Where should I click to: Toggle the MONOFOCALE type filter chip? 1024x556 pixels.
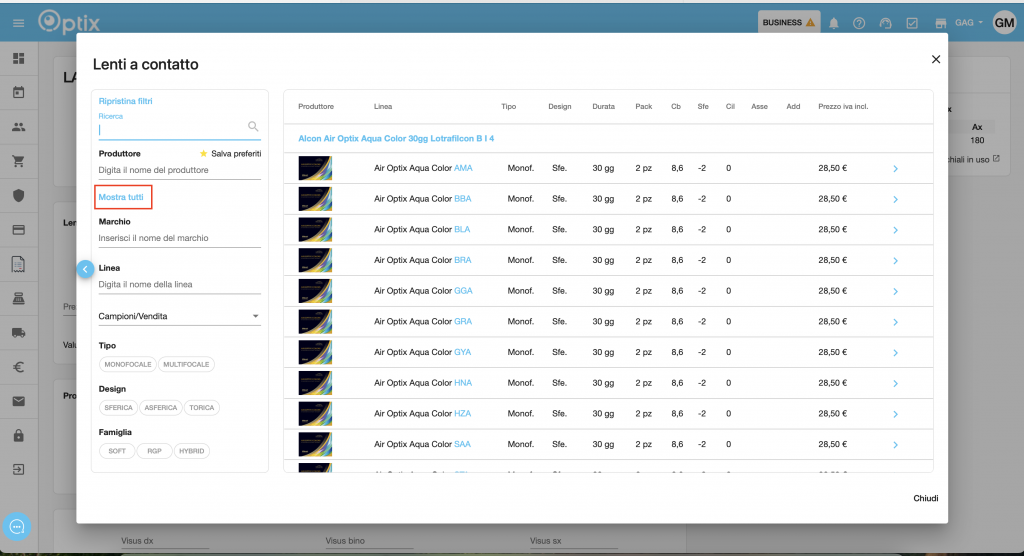click(x=128, y=364)
